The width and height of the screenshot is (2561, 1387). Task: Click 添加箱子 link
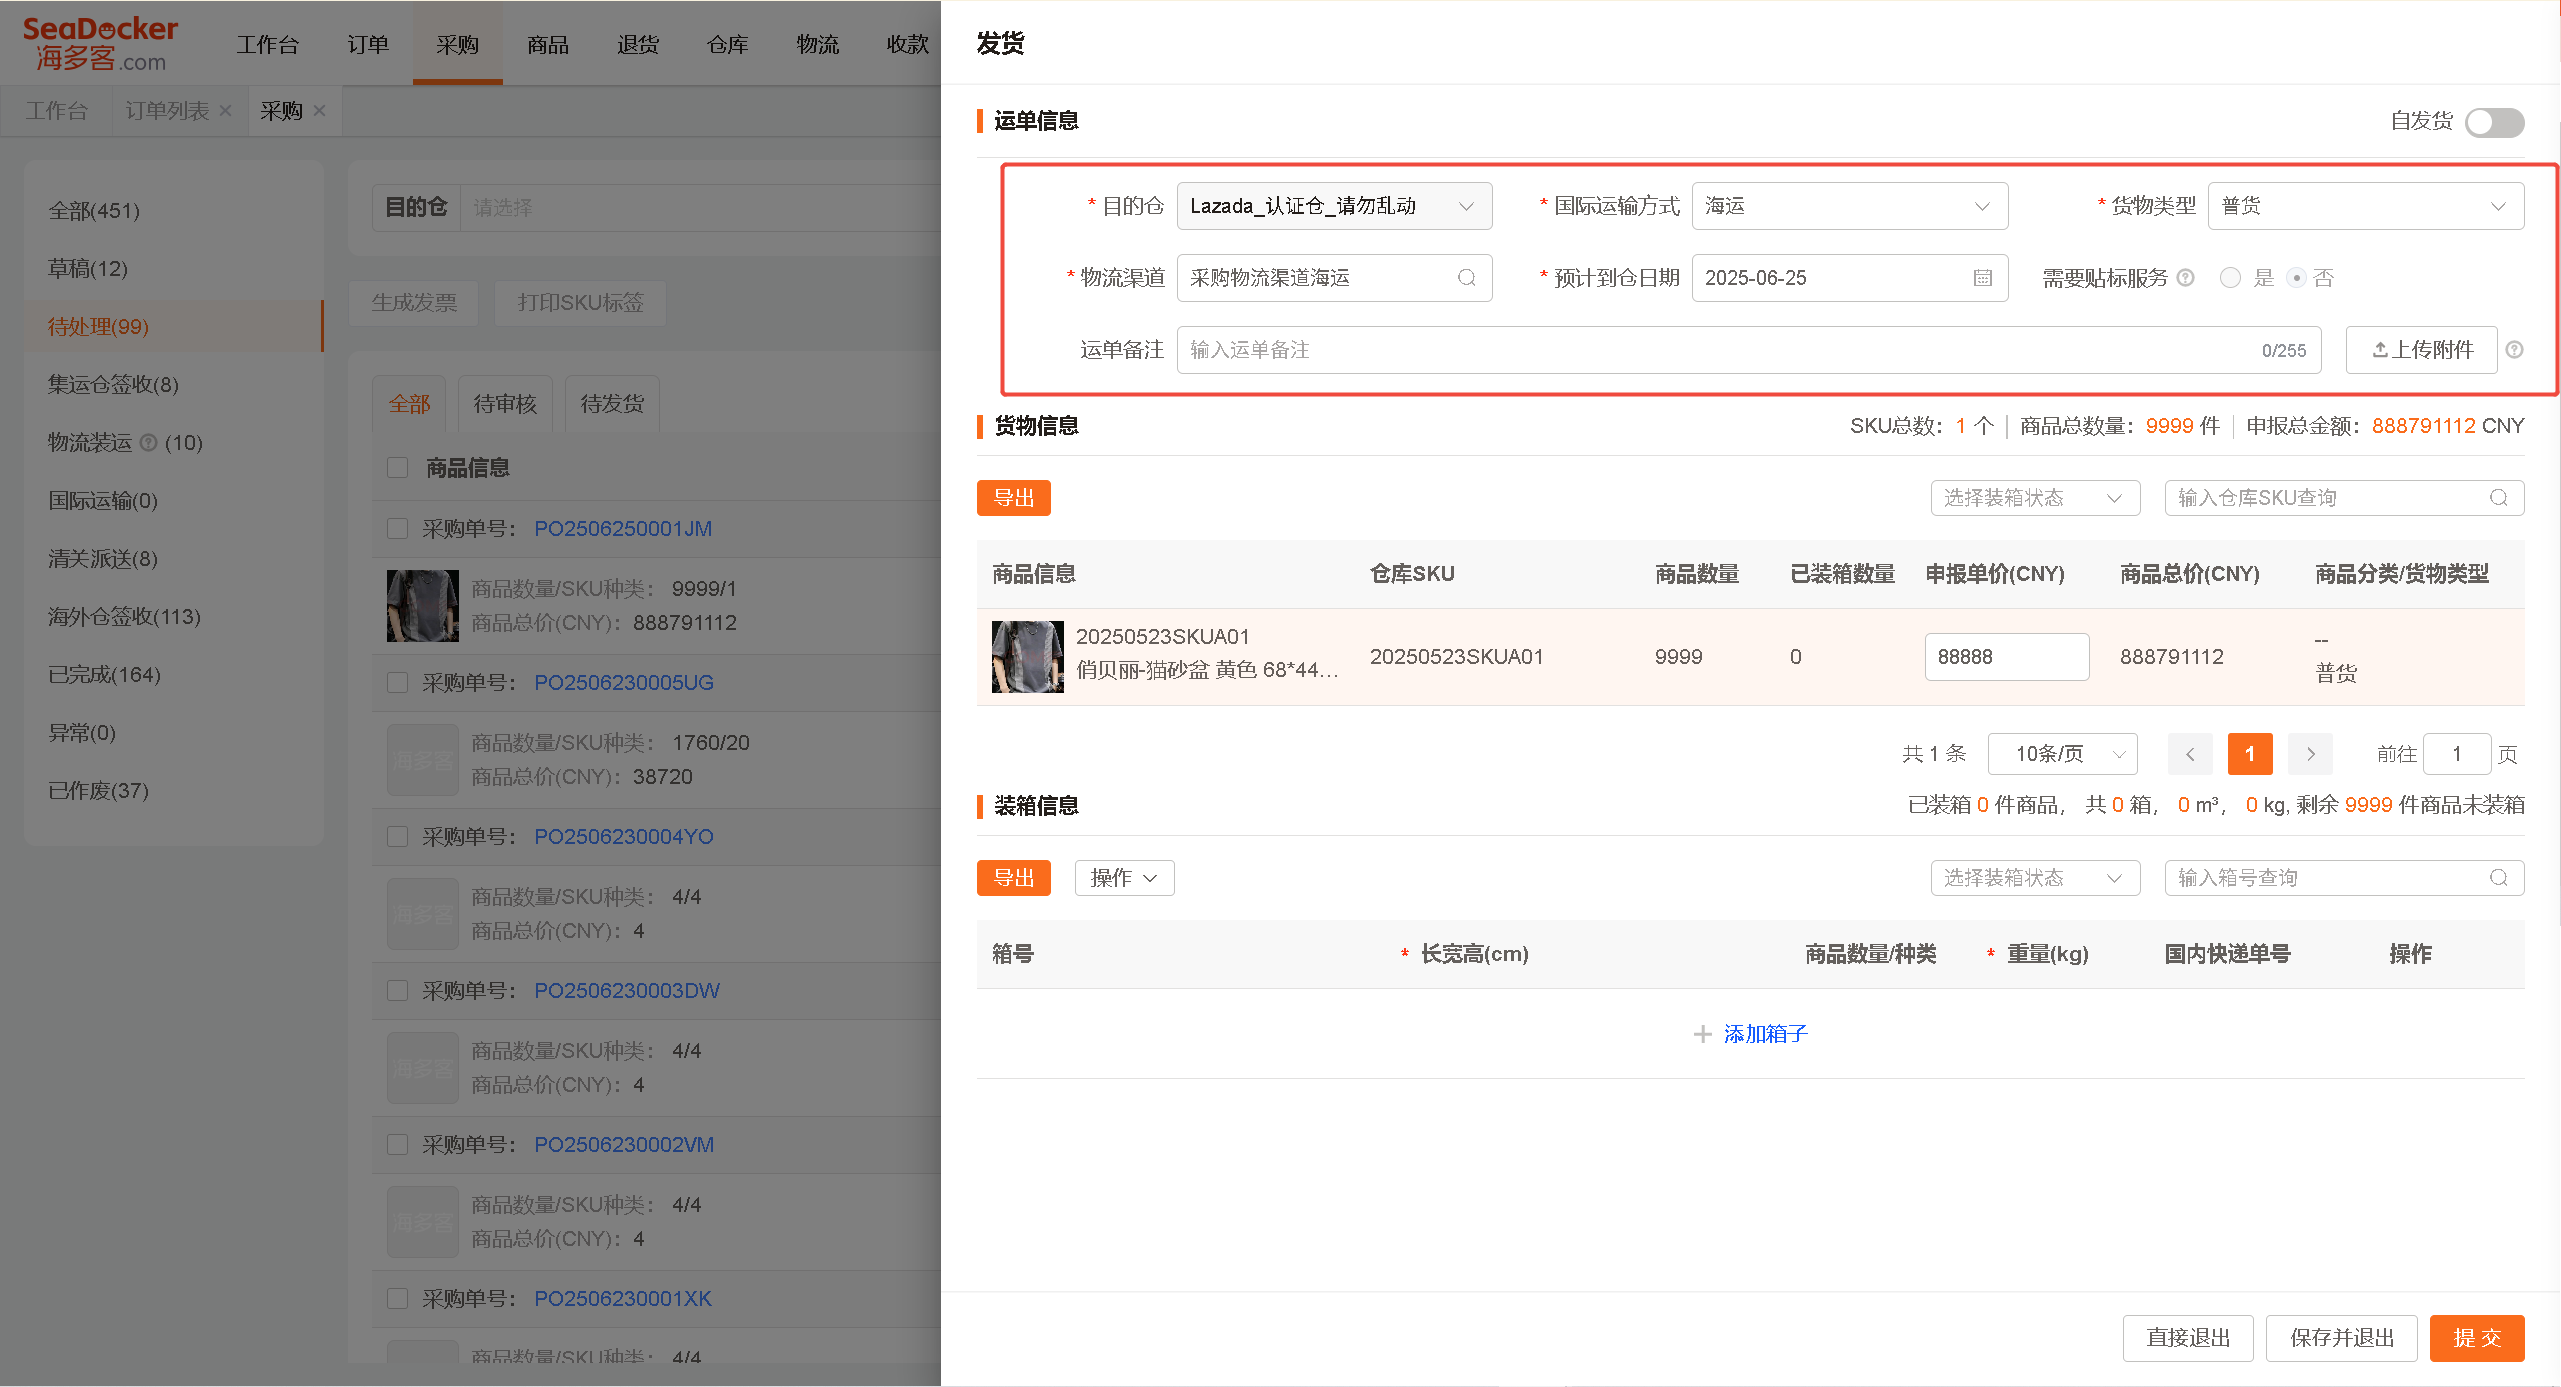[x=1765, y=1034]
